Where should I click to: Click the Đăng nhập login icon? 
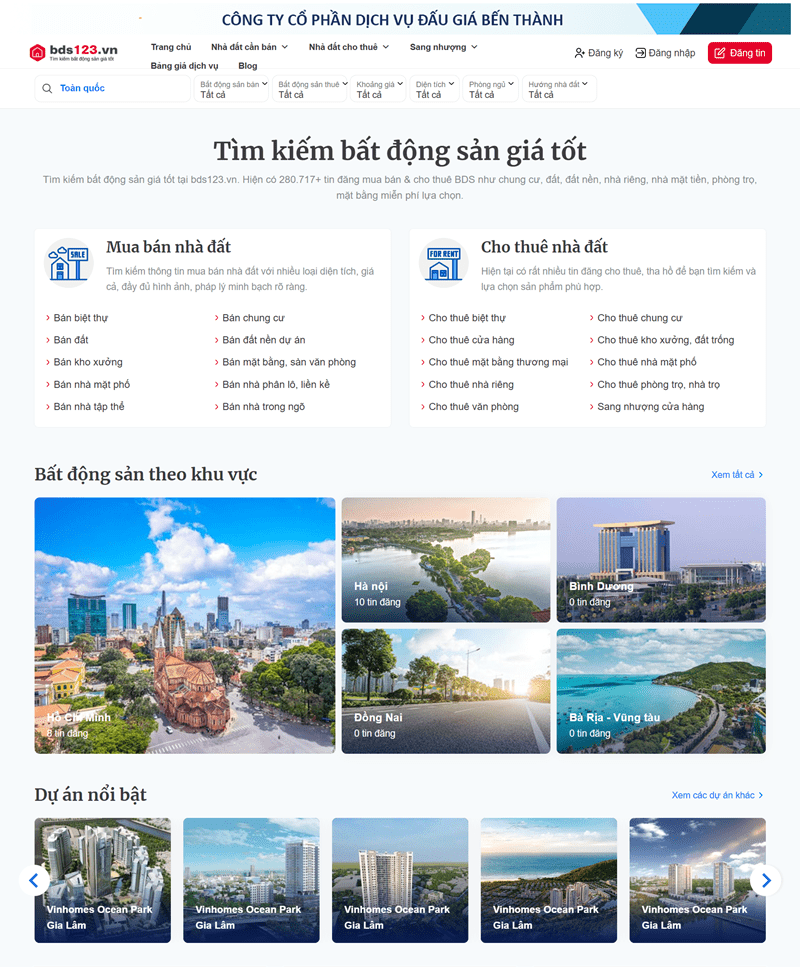coord(640,53)
